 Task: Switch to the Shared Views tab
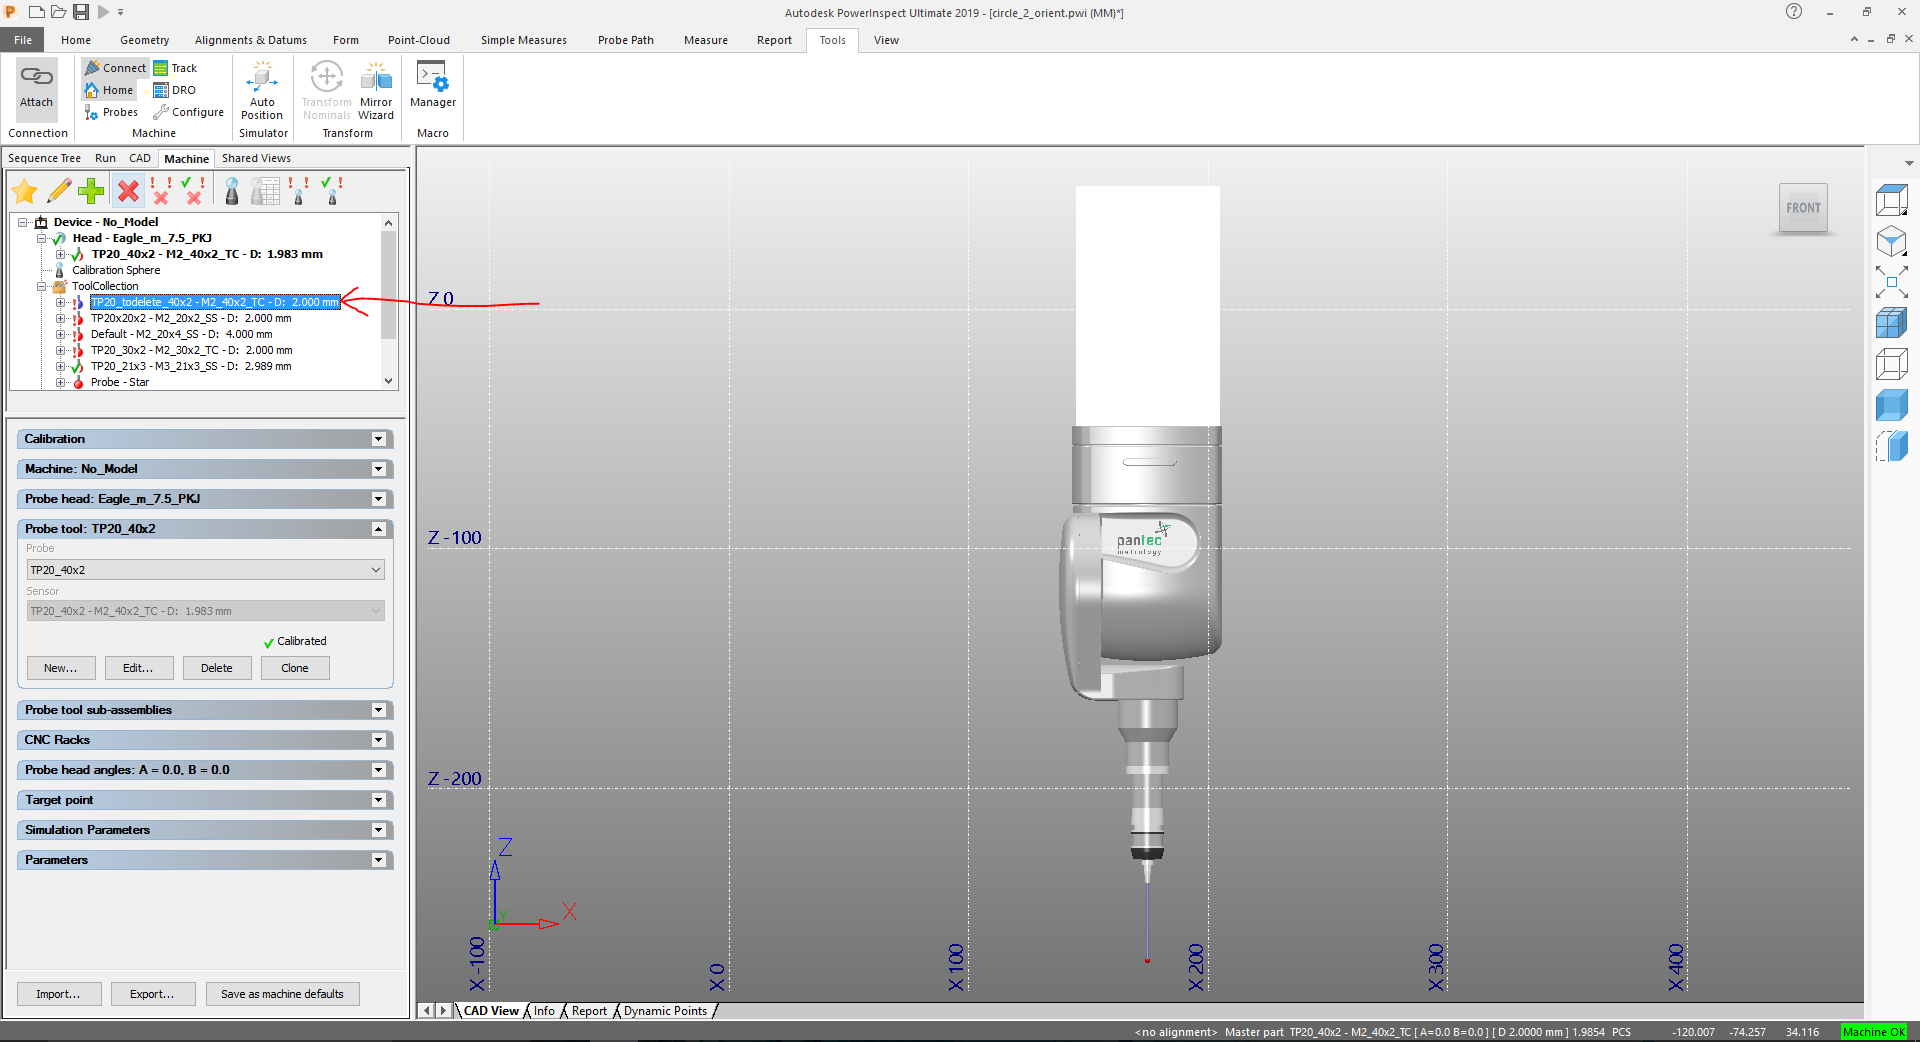point(256,157)
